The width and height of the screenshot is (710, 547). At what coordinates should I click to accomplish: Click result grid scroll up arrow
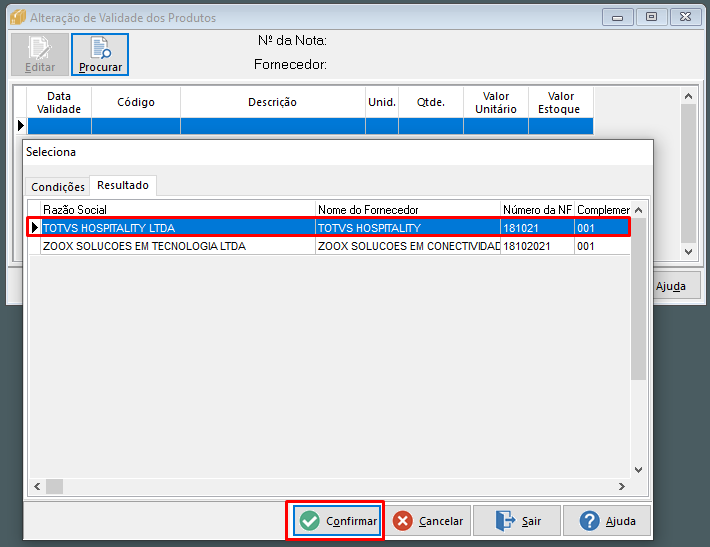(638, 210)
